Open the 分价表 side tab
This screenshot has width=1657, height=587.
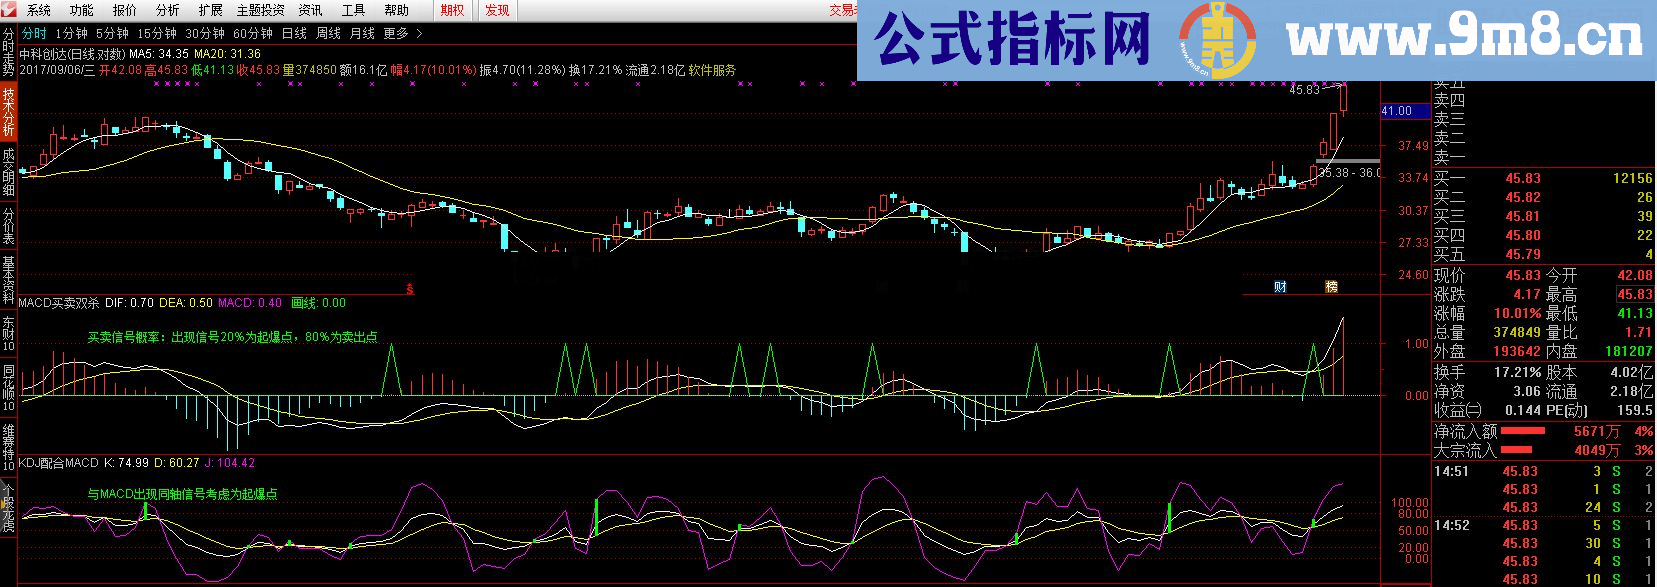click(8, 226)
